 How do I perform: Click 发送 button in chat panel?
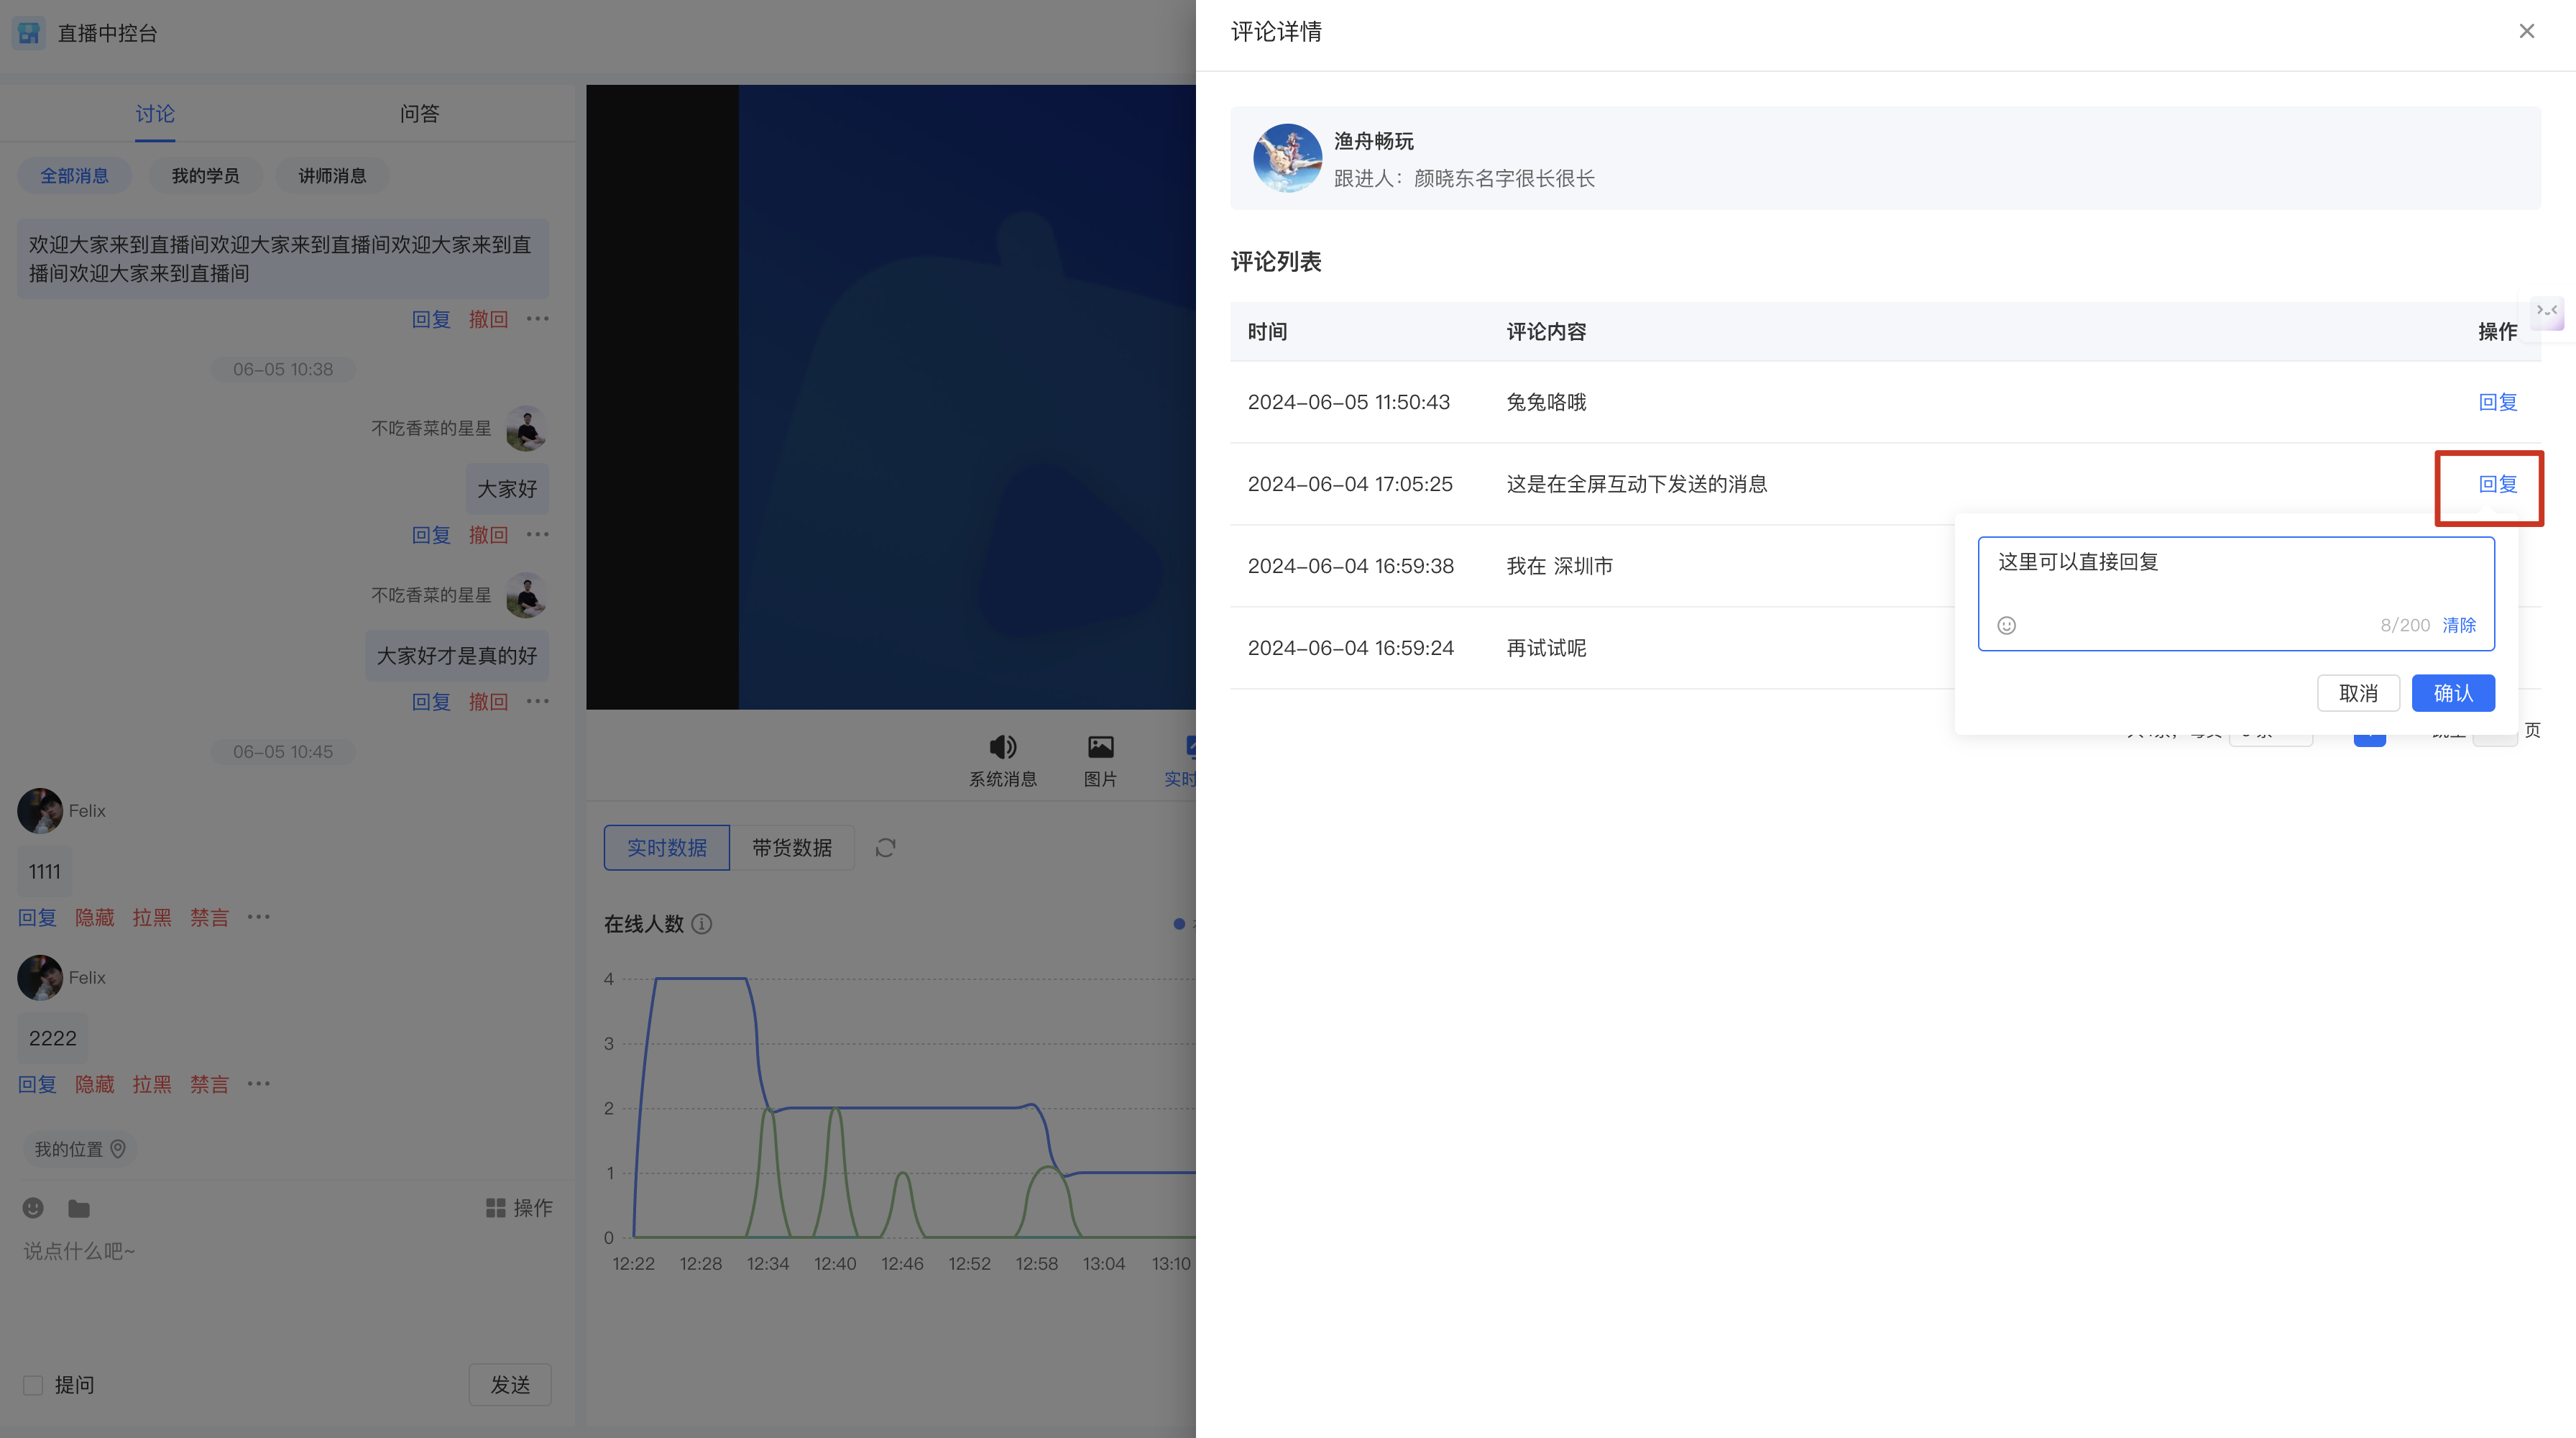click(x=510, y=1385)
